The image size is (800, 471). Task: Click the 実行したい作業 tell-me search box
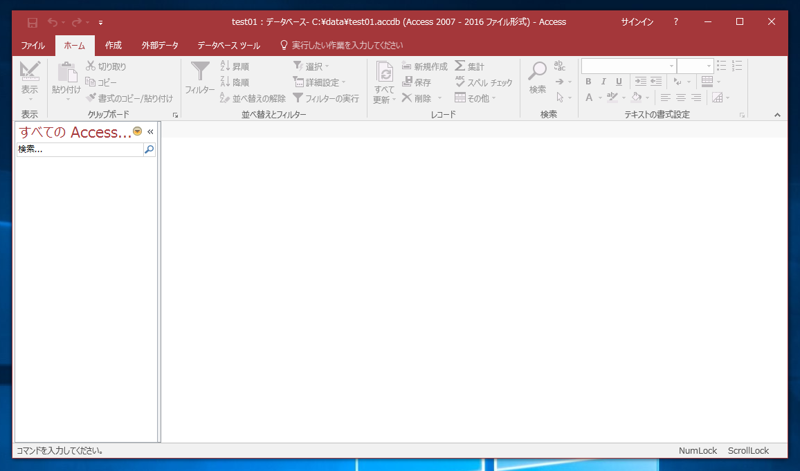[x=342, y=45]
